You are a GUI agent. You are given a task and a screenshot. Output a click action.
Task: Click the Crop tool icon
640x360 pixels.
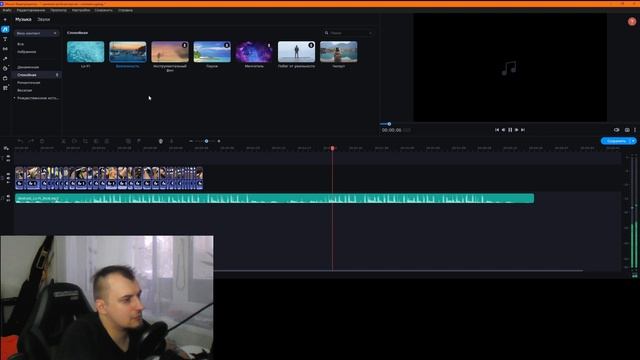pyautogui.click(x=85, y=141)
